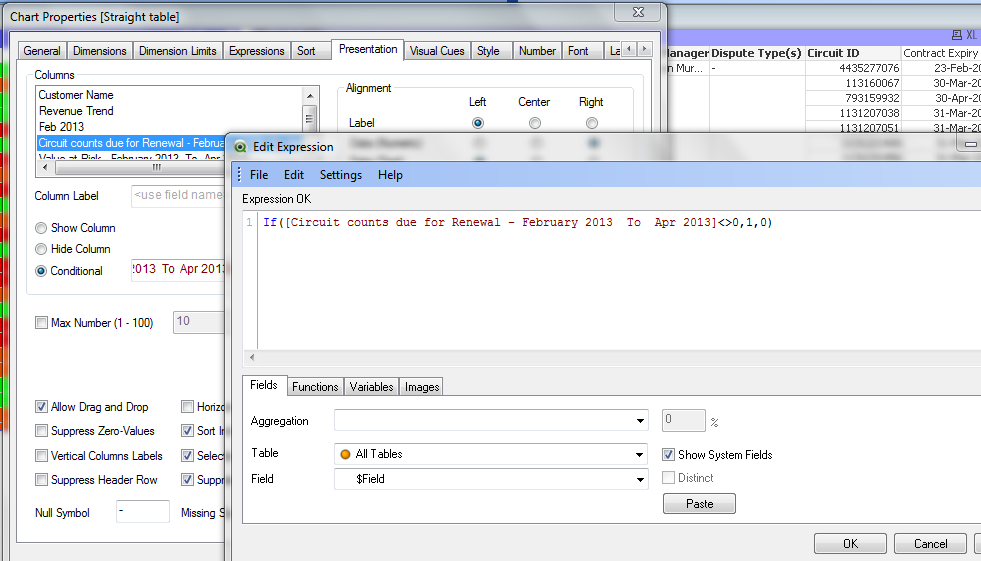Click the Null Symbol input field
981x561 pixels.
(143, 512)
